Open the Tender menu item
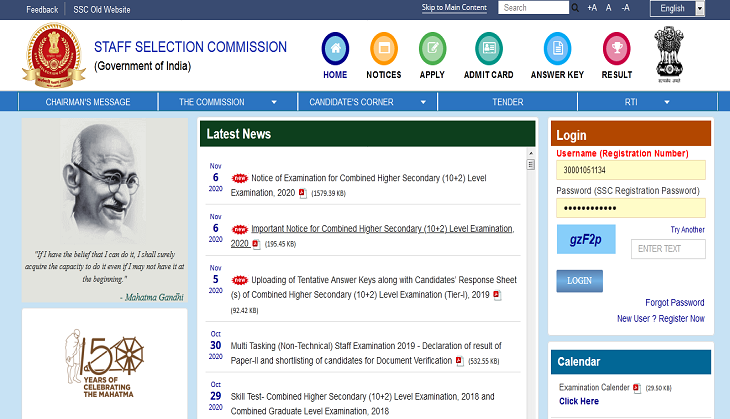This screenshot has width=730, height=419. pos(507,102)
